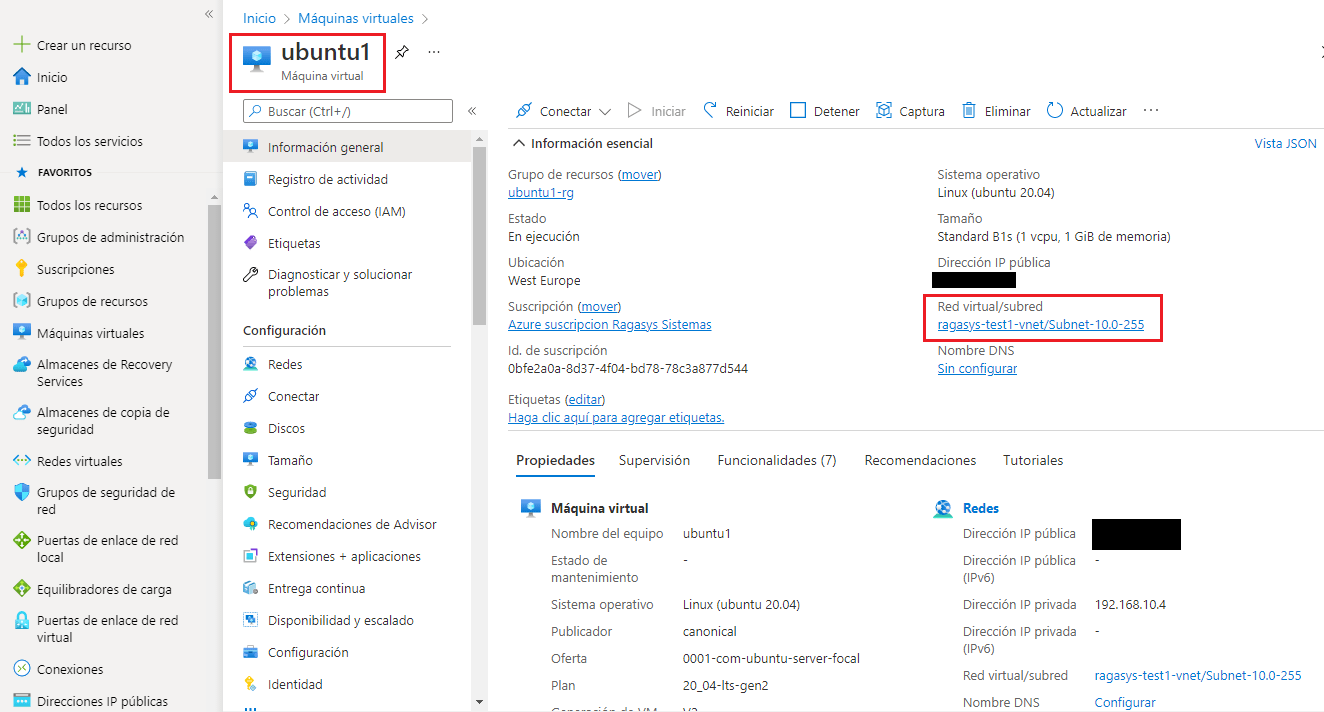Open more options ellipsis beside ubuntu1 title

coord(434,52)
